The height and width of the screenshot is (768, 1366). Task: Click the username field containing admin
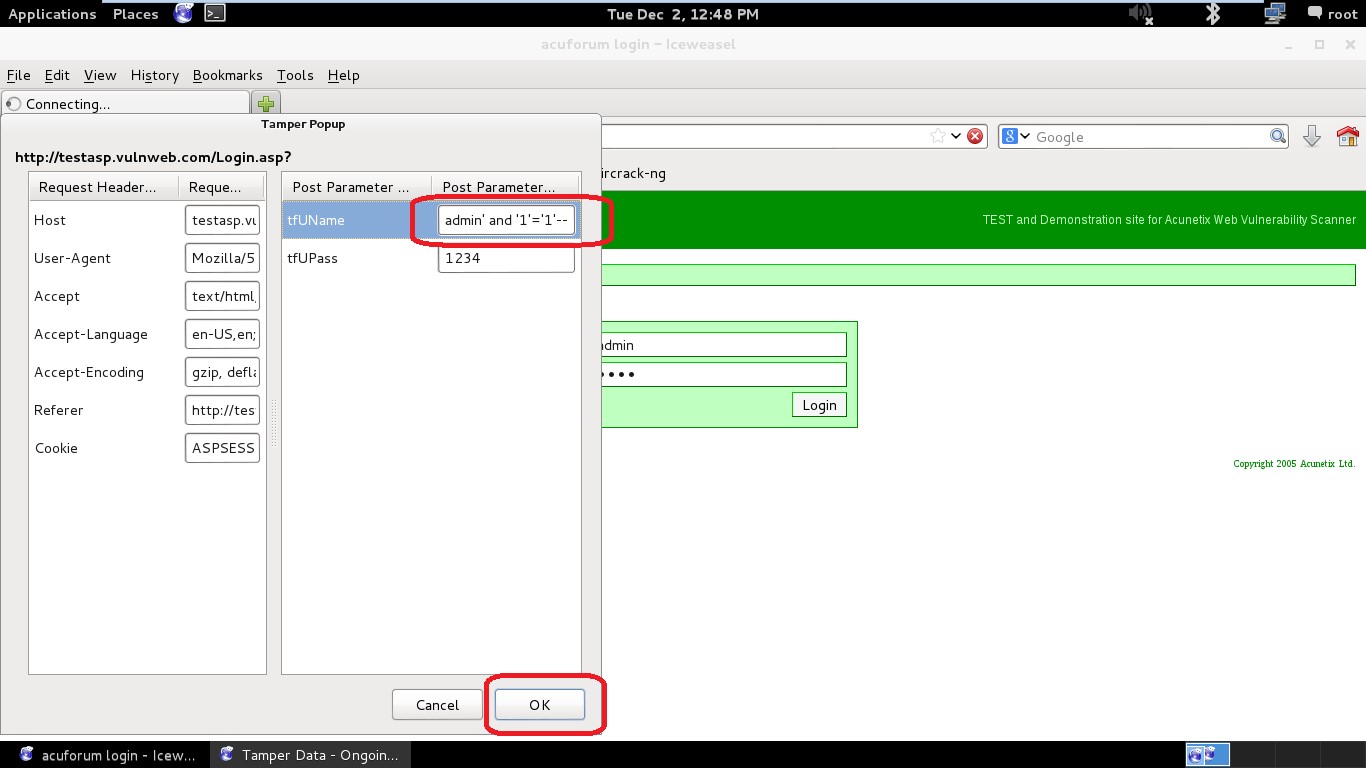[722, 345]
